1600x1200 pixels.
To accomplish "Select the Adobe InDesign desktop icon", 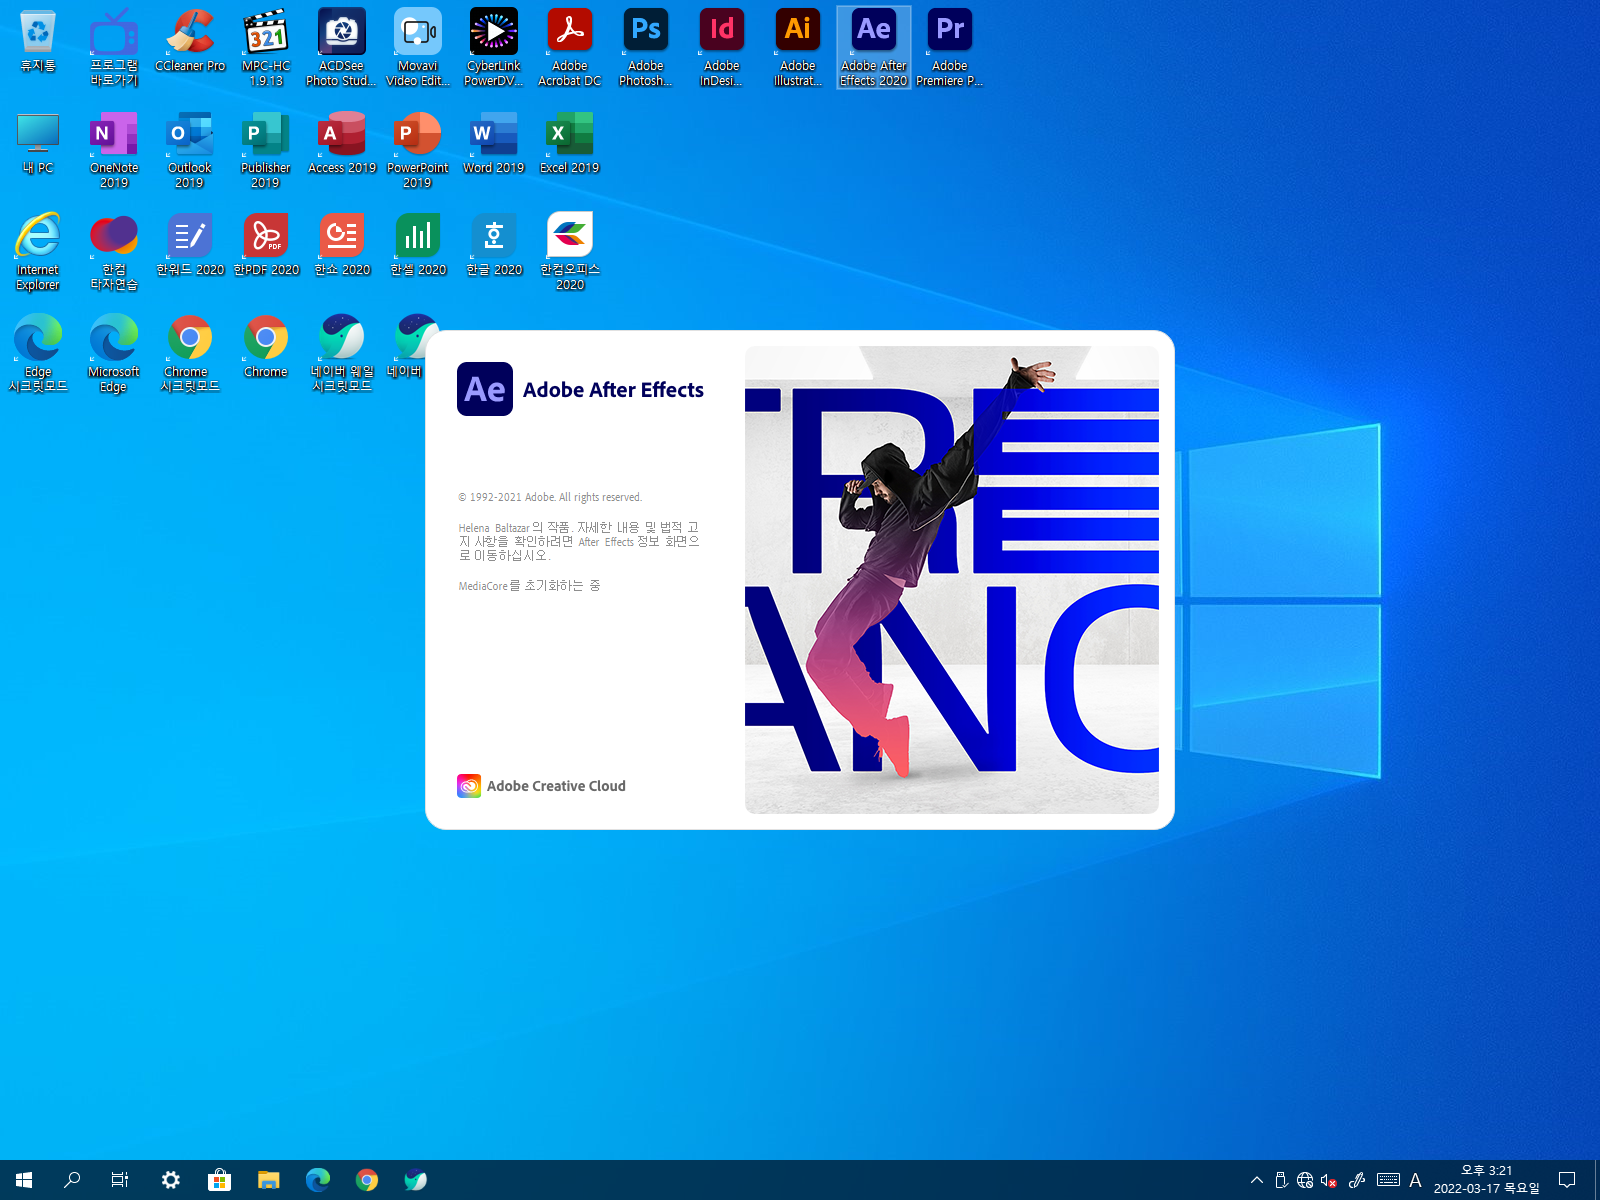I will [x=722, y=48].
